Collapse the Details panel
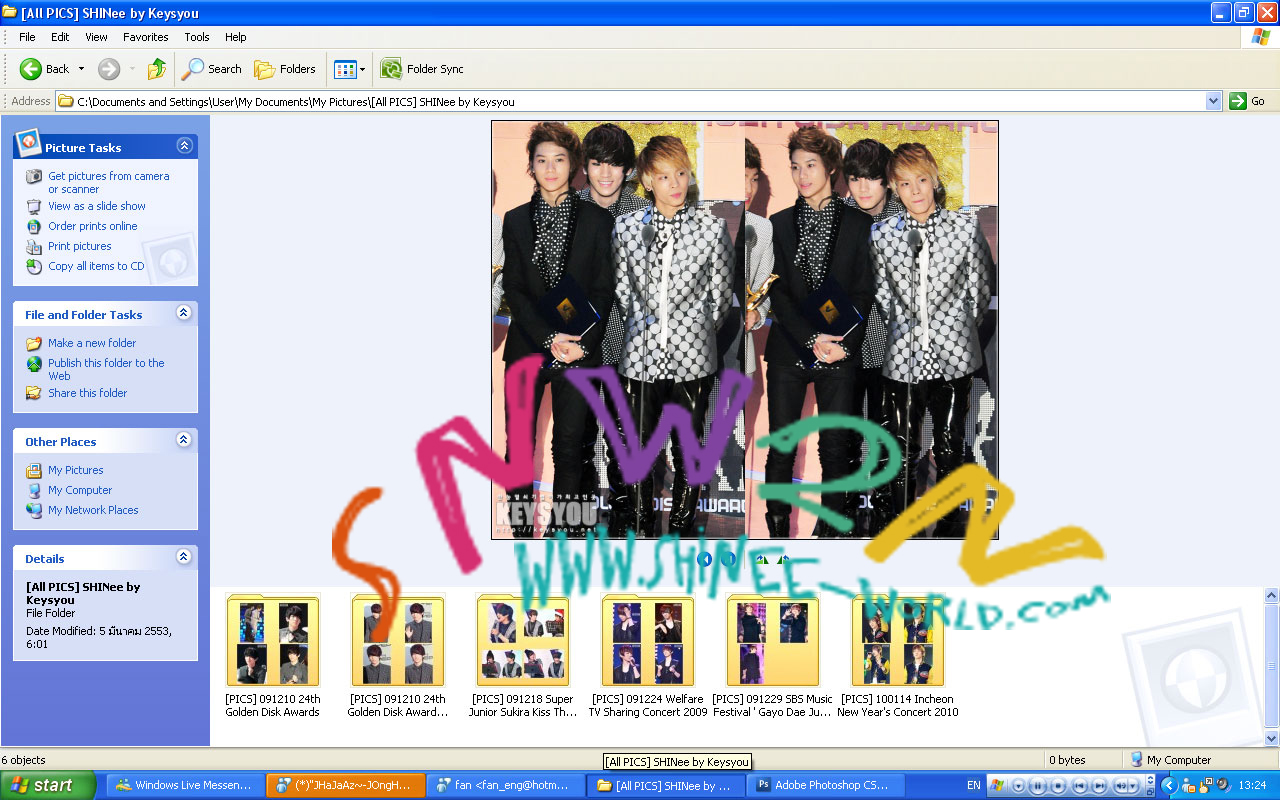This screenshot has height=800, width=1280. coord(184,557)
